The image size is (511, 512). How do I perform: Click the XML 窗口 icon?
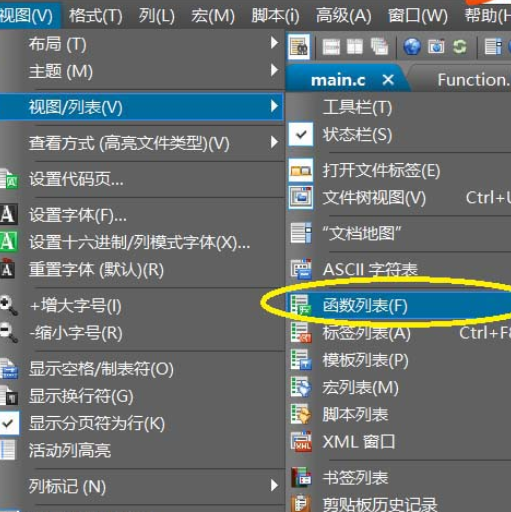coord(301,441)
